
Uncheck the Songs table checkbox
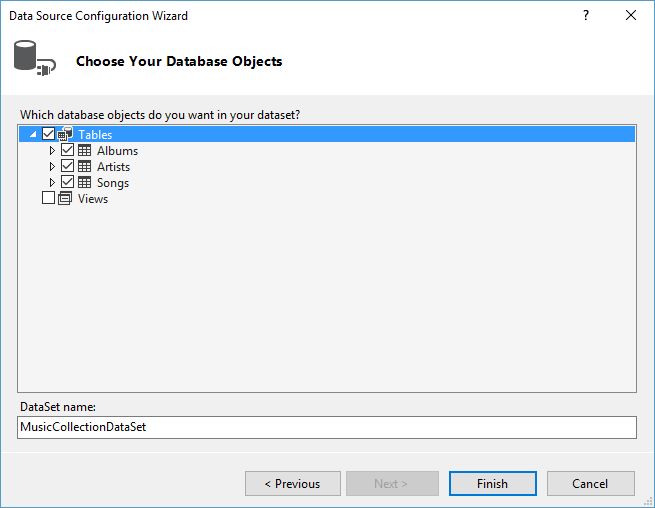67,182
